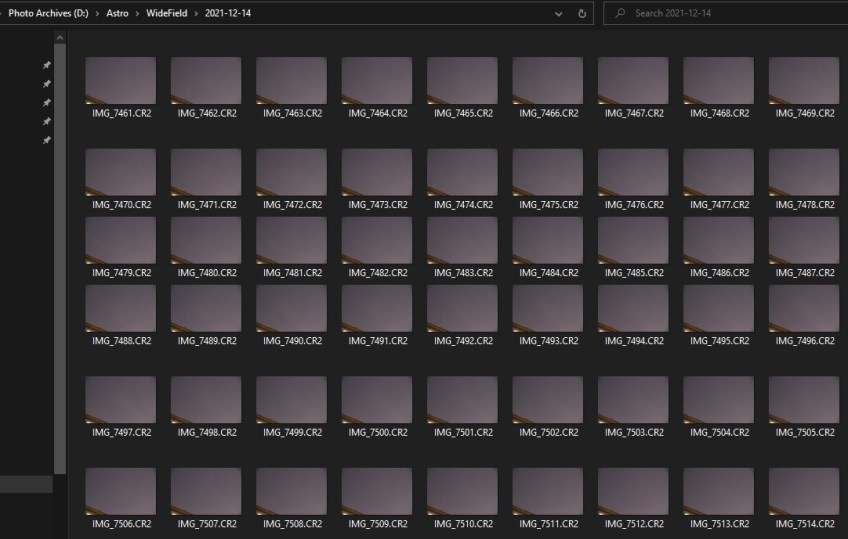Expand the chevron after WideField in breadcrumb
This screenshot has height=539, width=848.
[x=197, y=14]
